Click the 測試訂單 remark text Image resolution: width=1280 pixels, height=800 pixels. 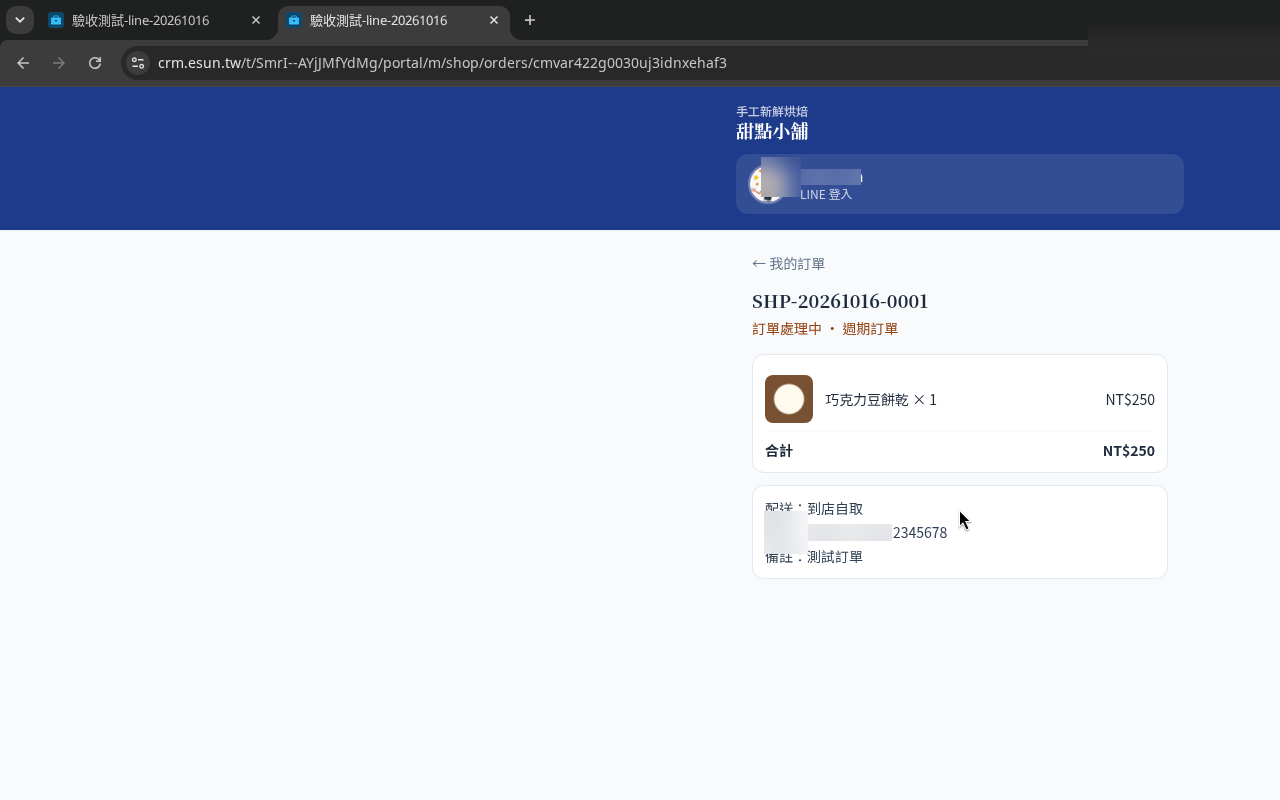point(835,557)
